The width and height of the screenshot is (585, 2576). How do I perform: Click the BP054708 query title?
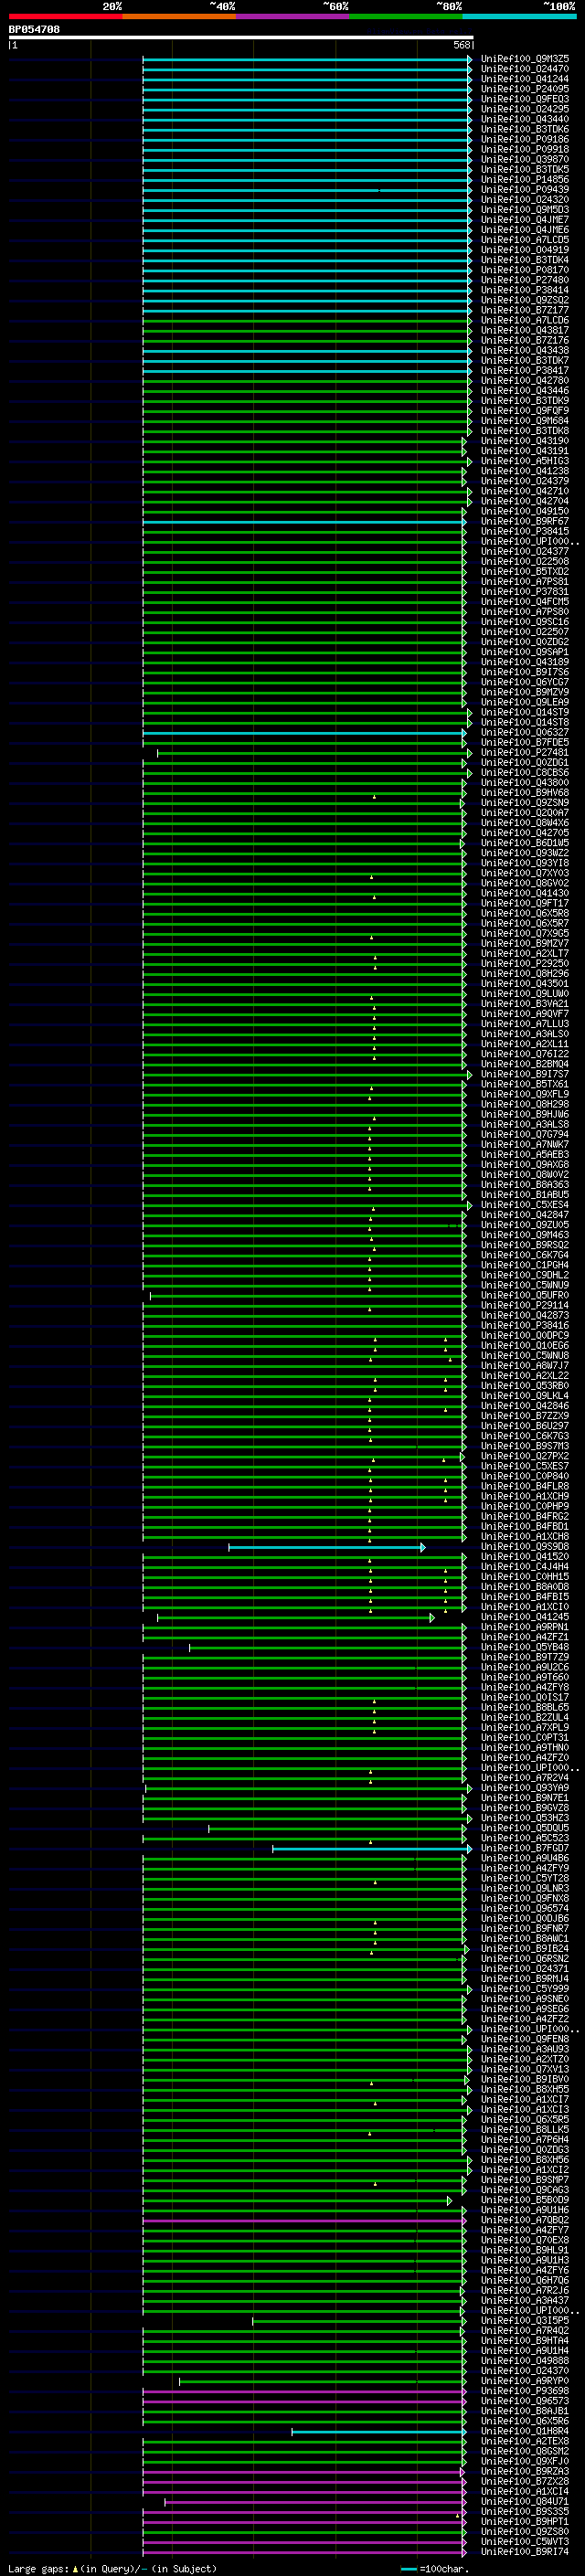coord(34,29)
